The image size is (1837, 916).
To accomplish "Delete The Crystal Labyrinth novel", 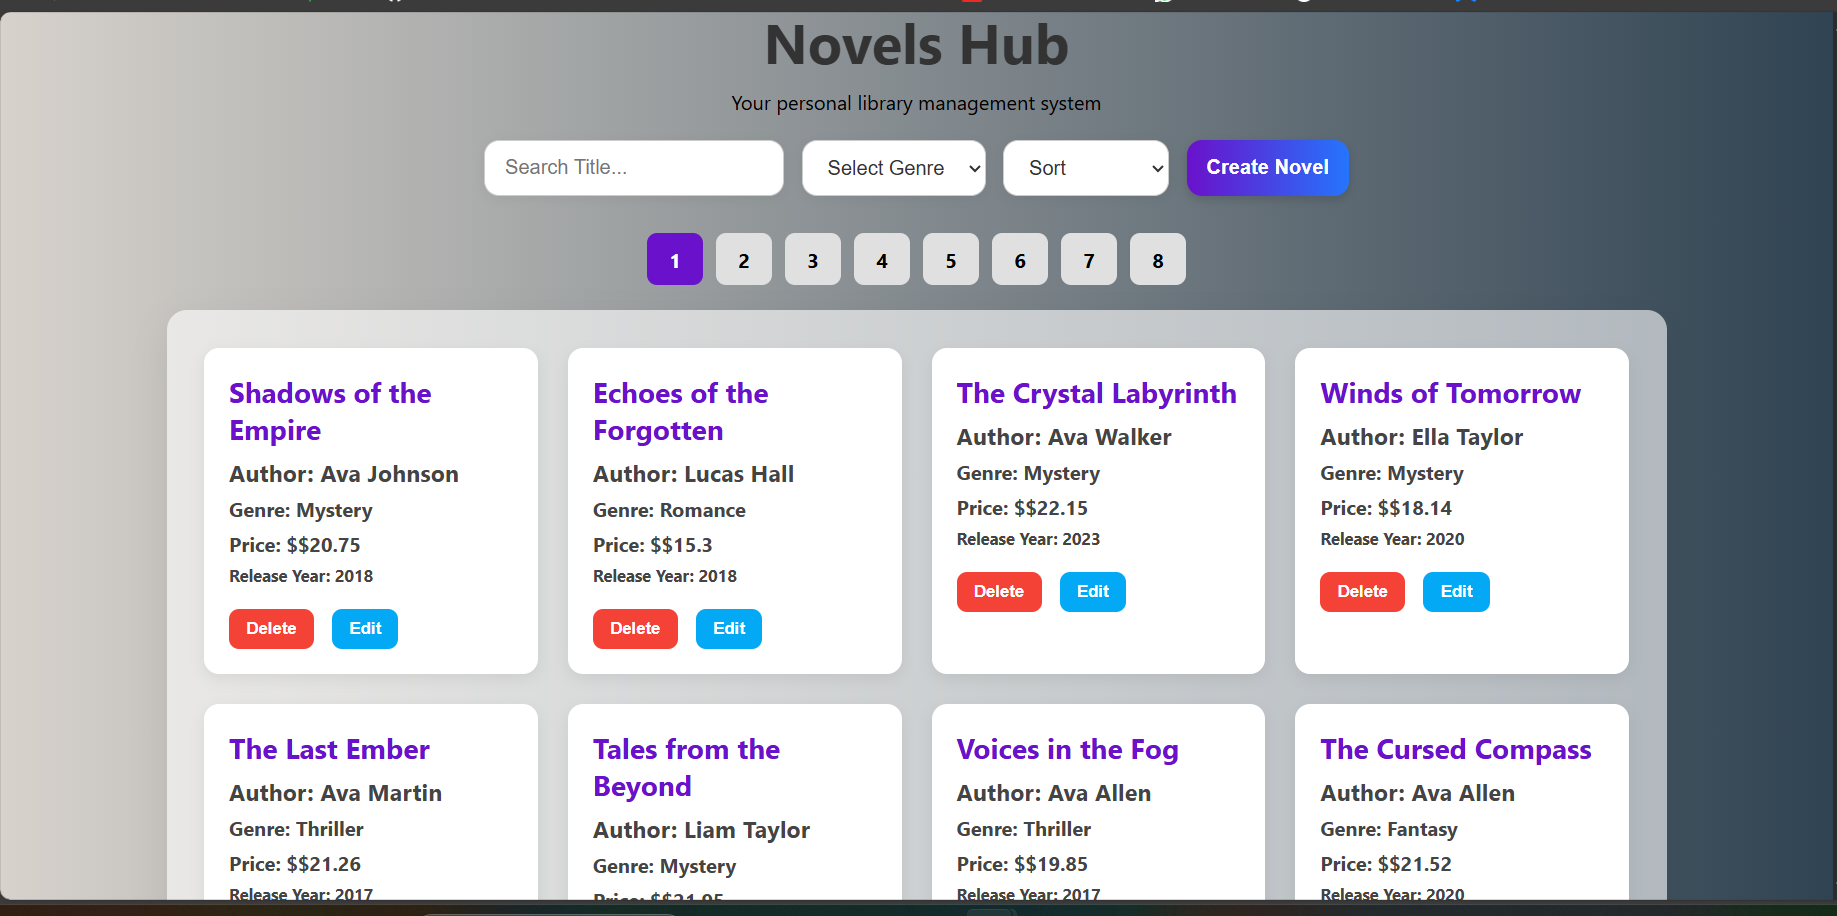I will pos(998,592).
